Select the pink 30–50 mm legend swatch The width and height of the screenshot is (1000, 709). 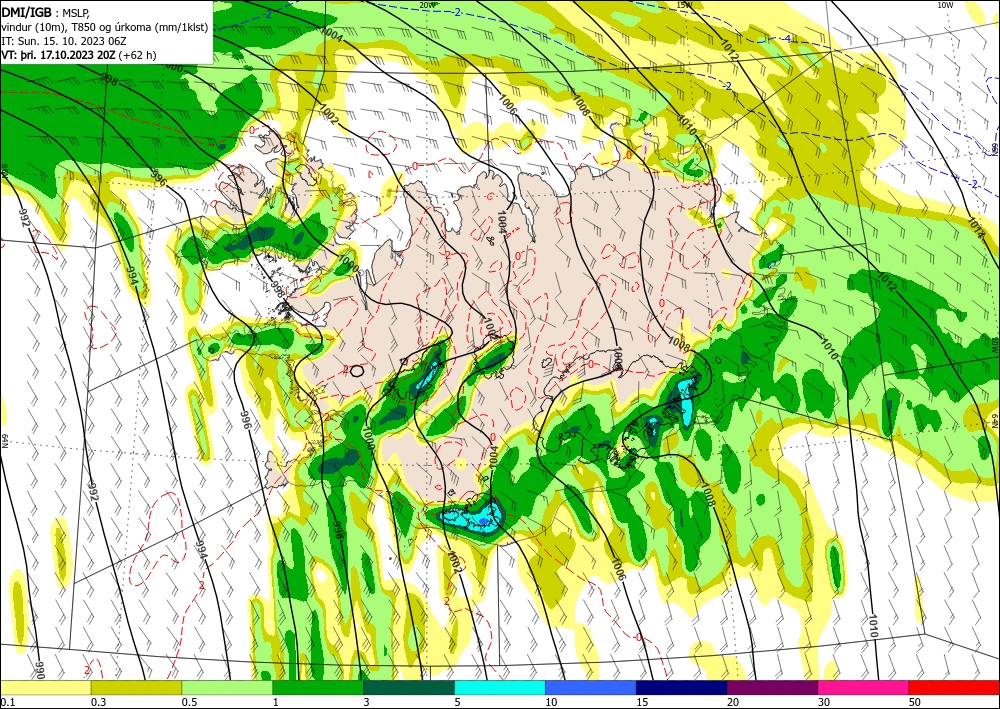point(863,687)
